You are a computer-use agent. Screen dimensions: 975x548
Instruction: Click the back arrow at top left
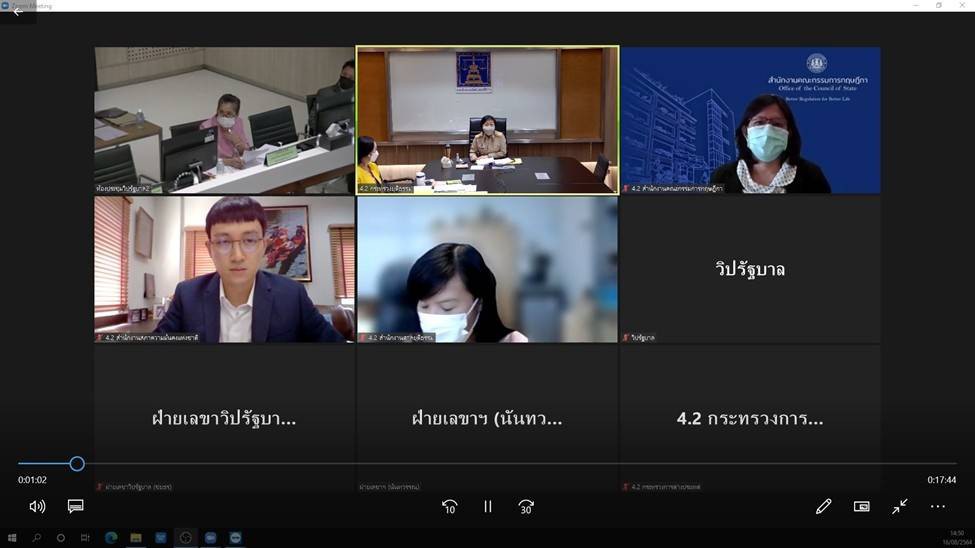pyautogui.click(x=17, y=12)
